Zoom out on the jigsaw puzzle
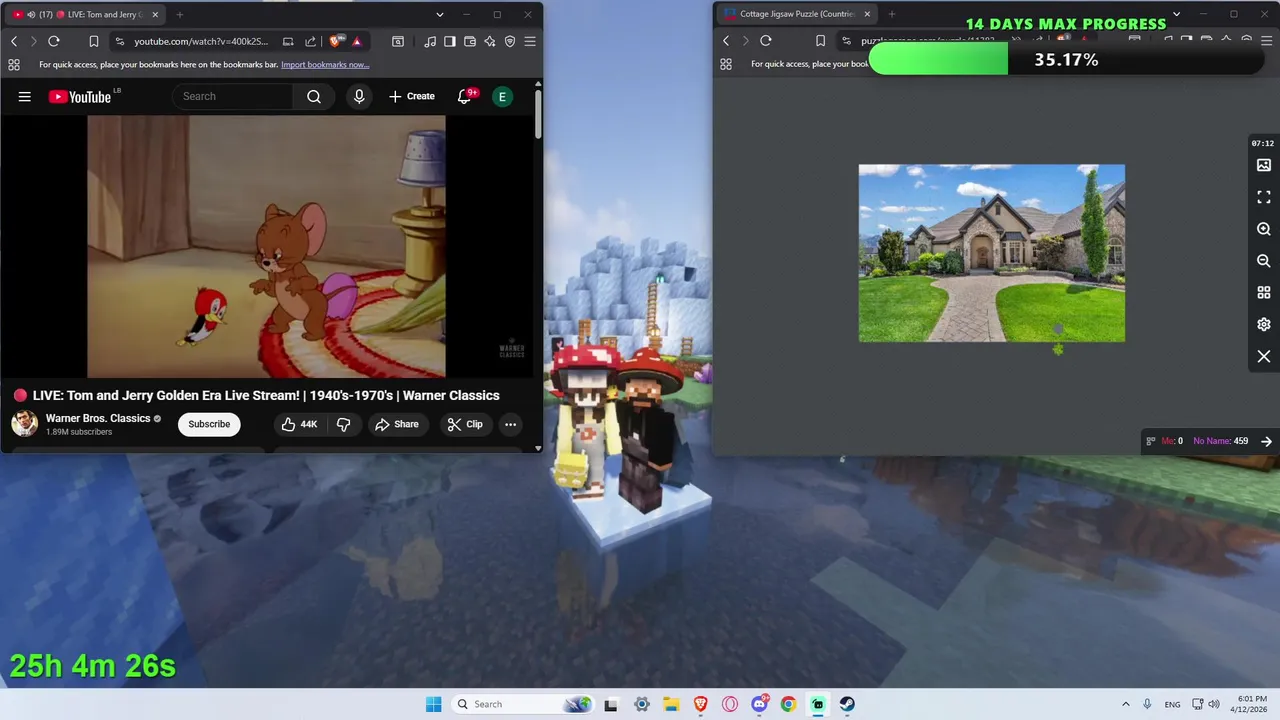 tap(1264, 261)
